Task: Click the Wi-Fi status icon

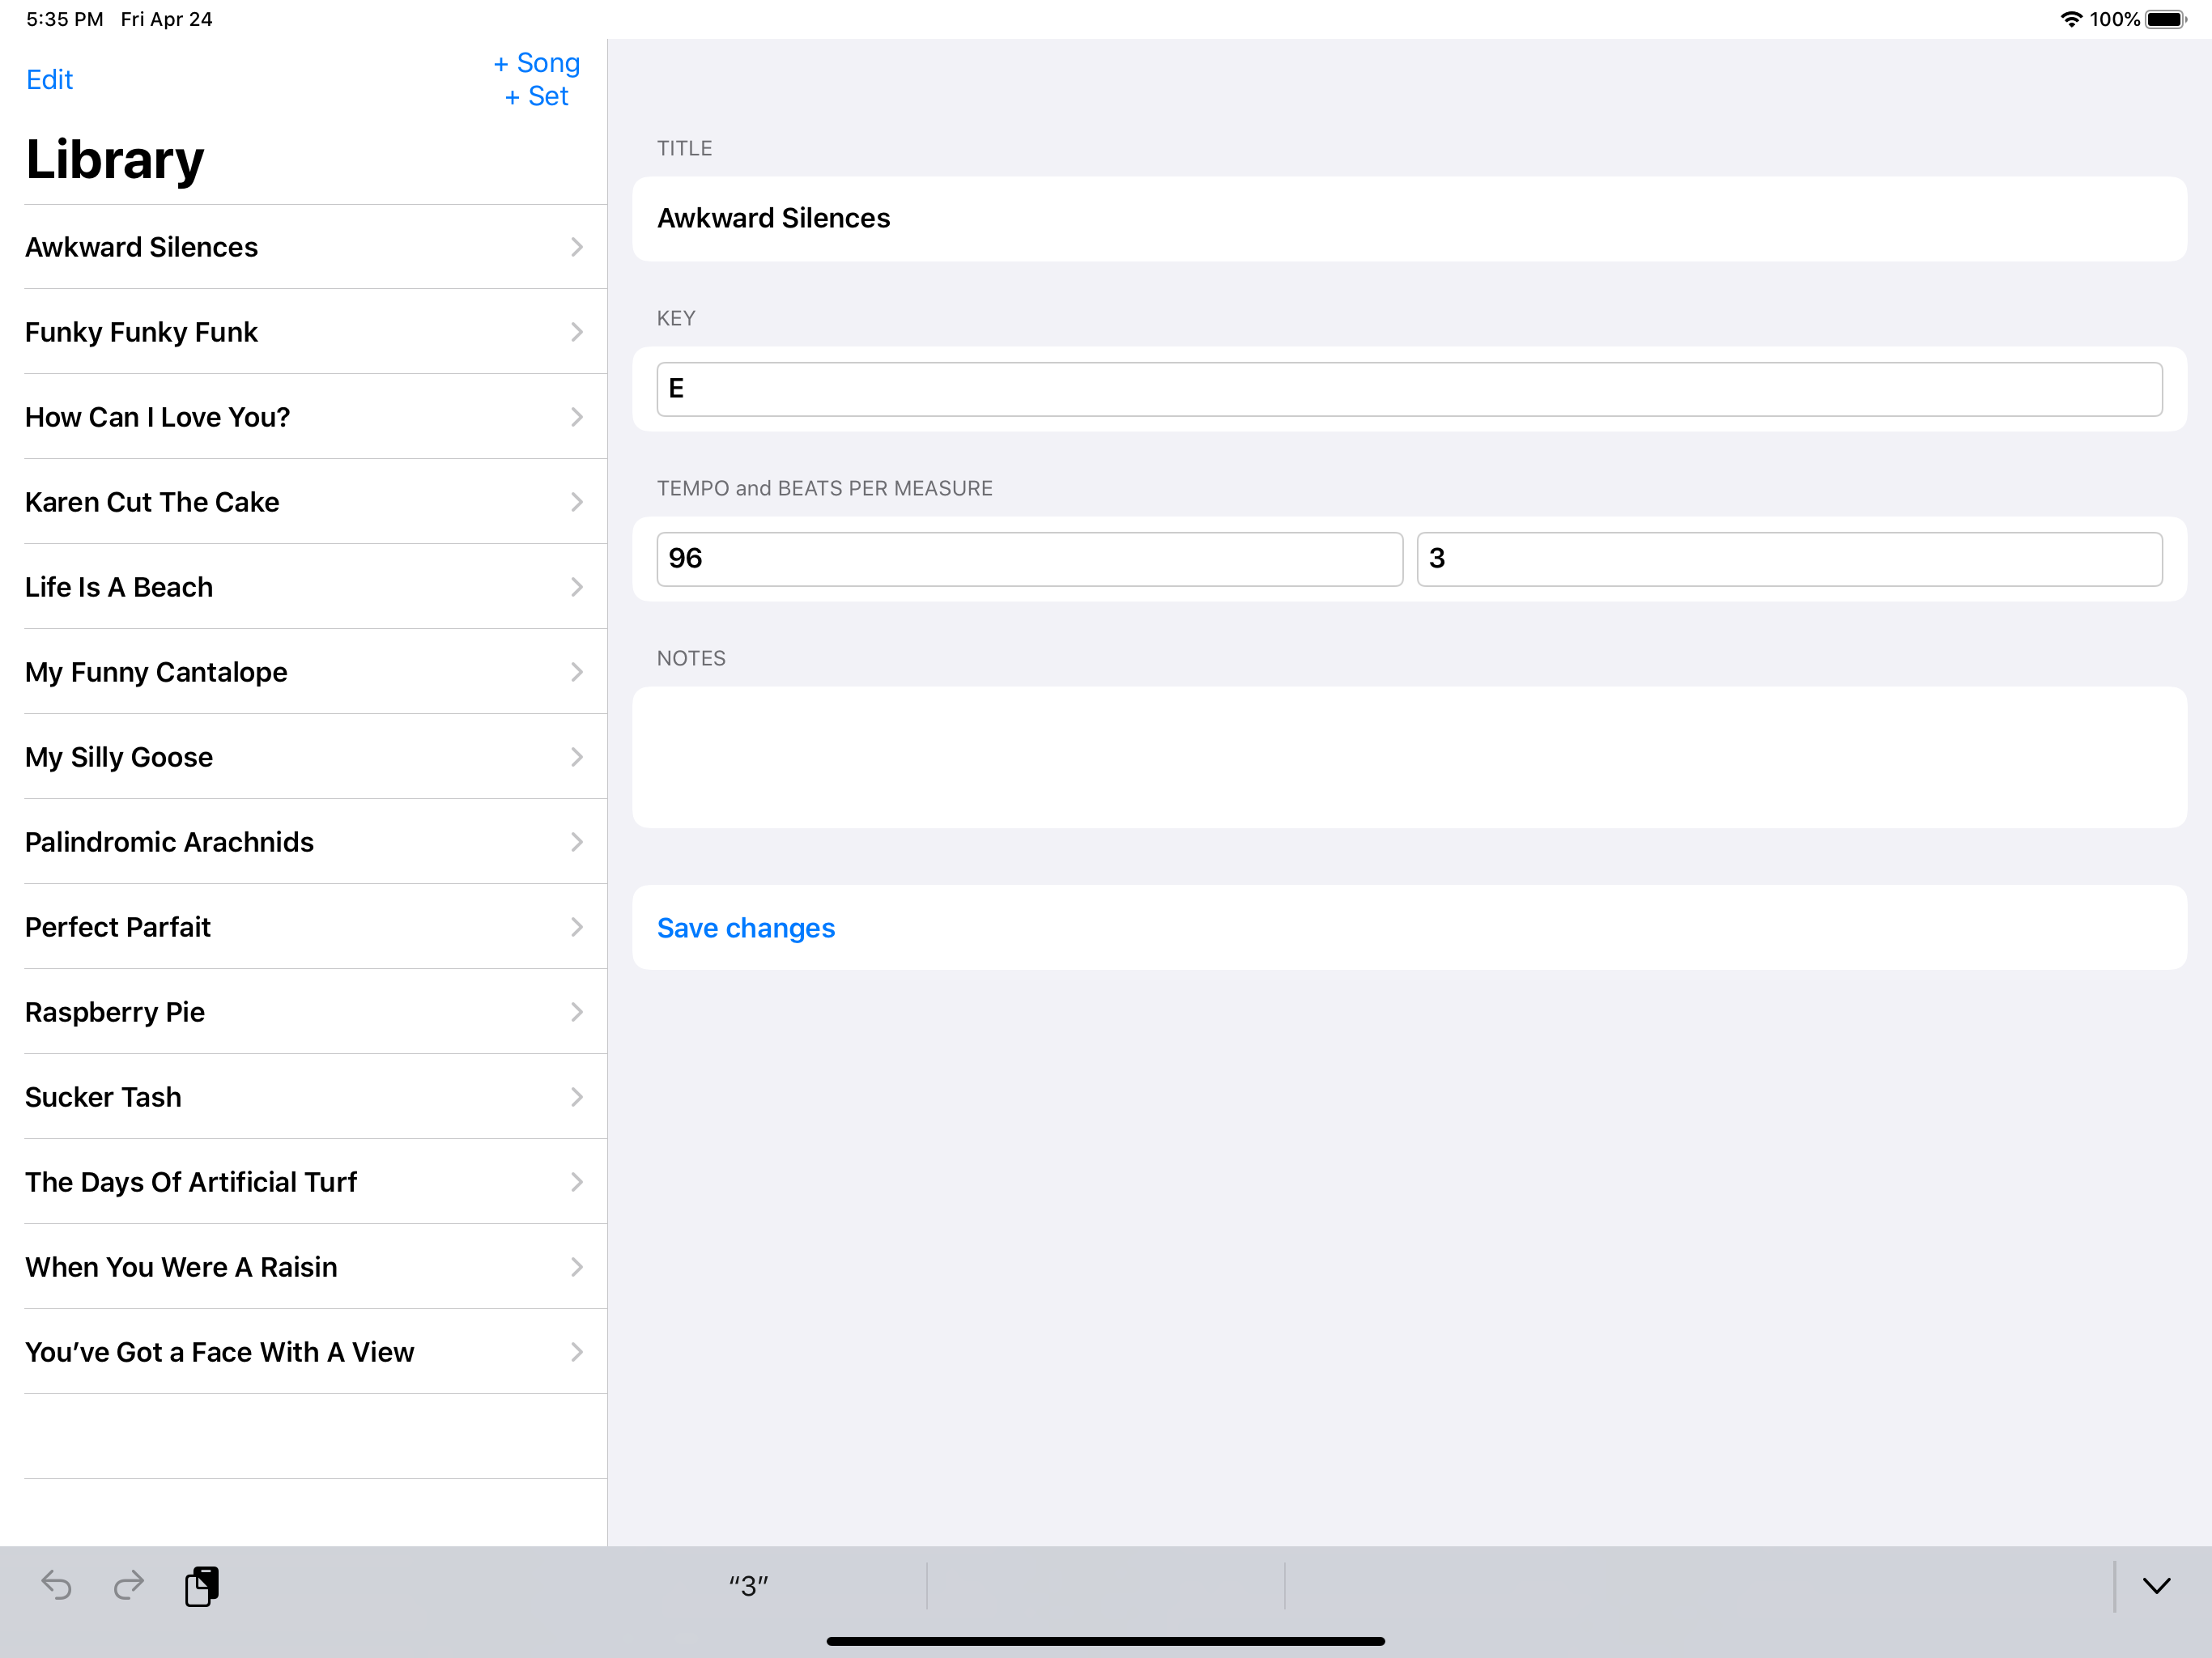Action: point(2070,19)
